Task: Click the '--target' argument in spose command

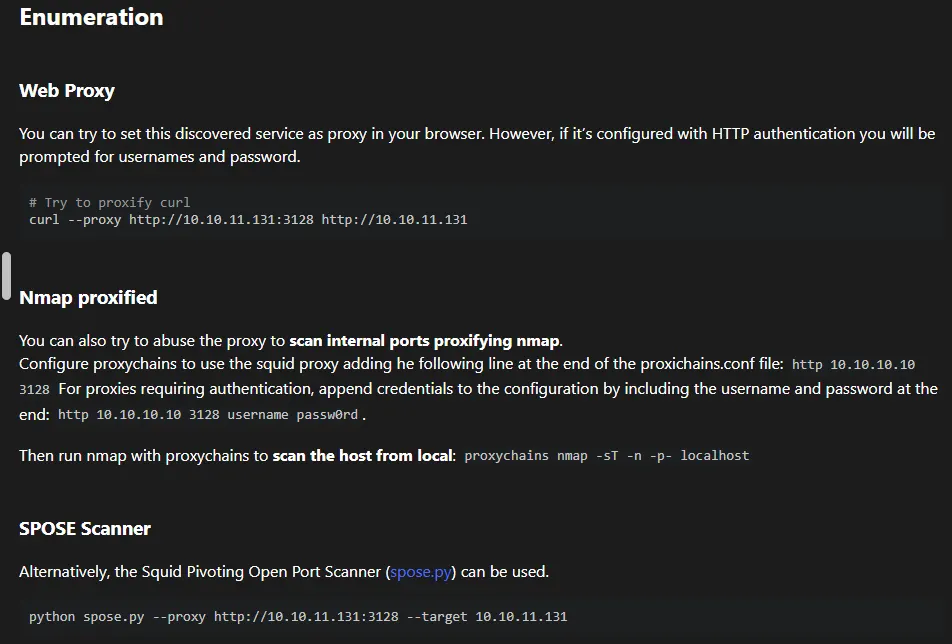Action: (435, 616)
